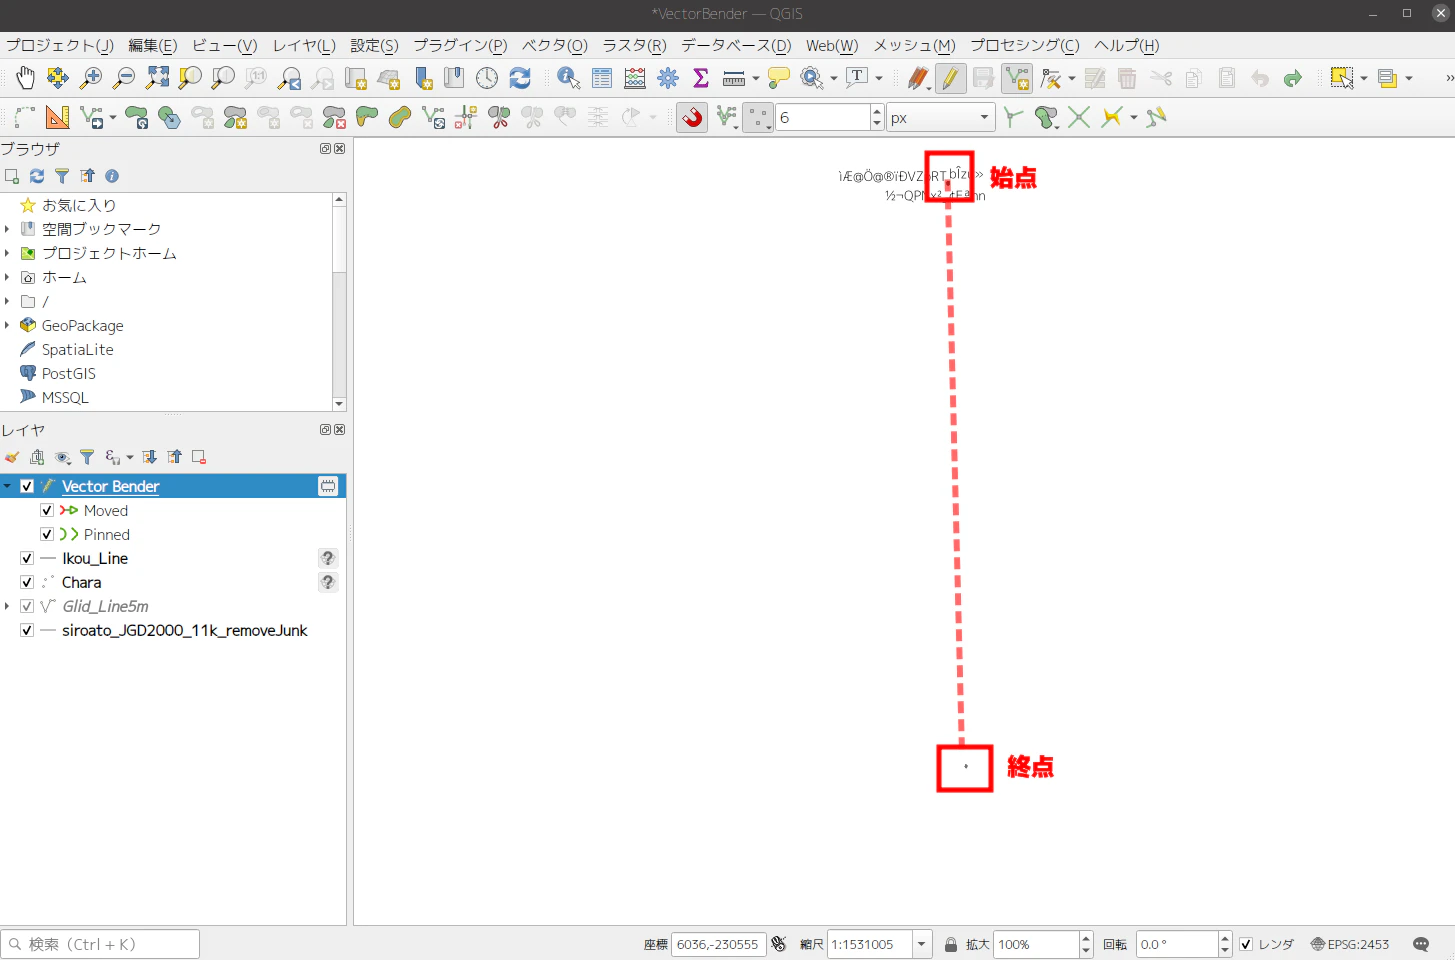
Task: Click the Fill Ring tool
Action: [268, 117]
